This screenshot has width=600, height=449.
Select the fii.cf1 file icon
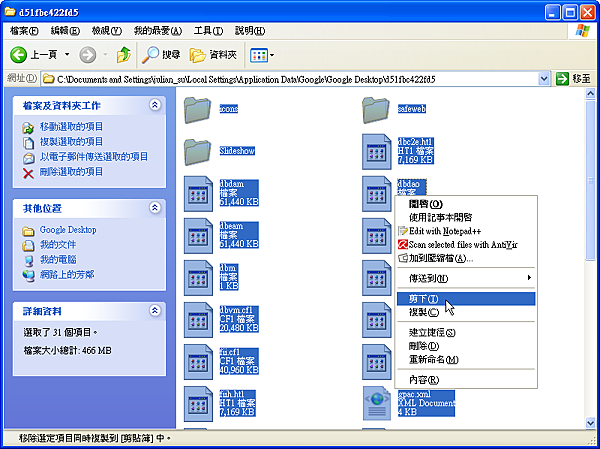(x=198, y=362)
